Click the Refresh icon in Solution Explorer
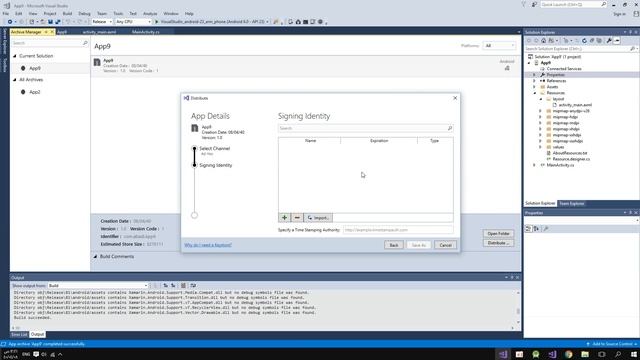This screenshot has height=360, width=640. click(x=584, y=40)
